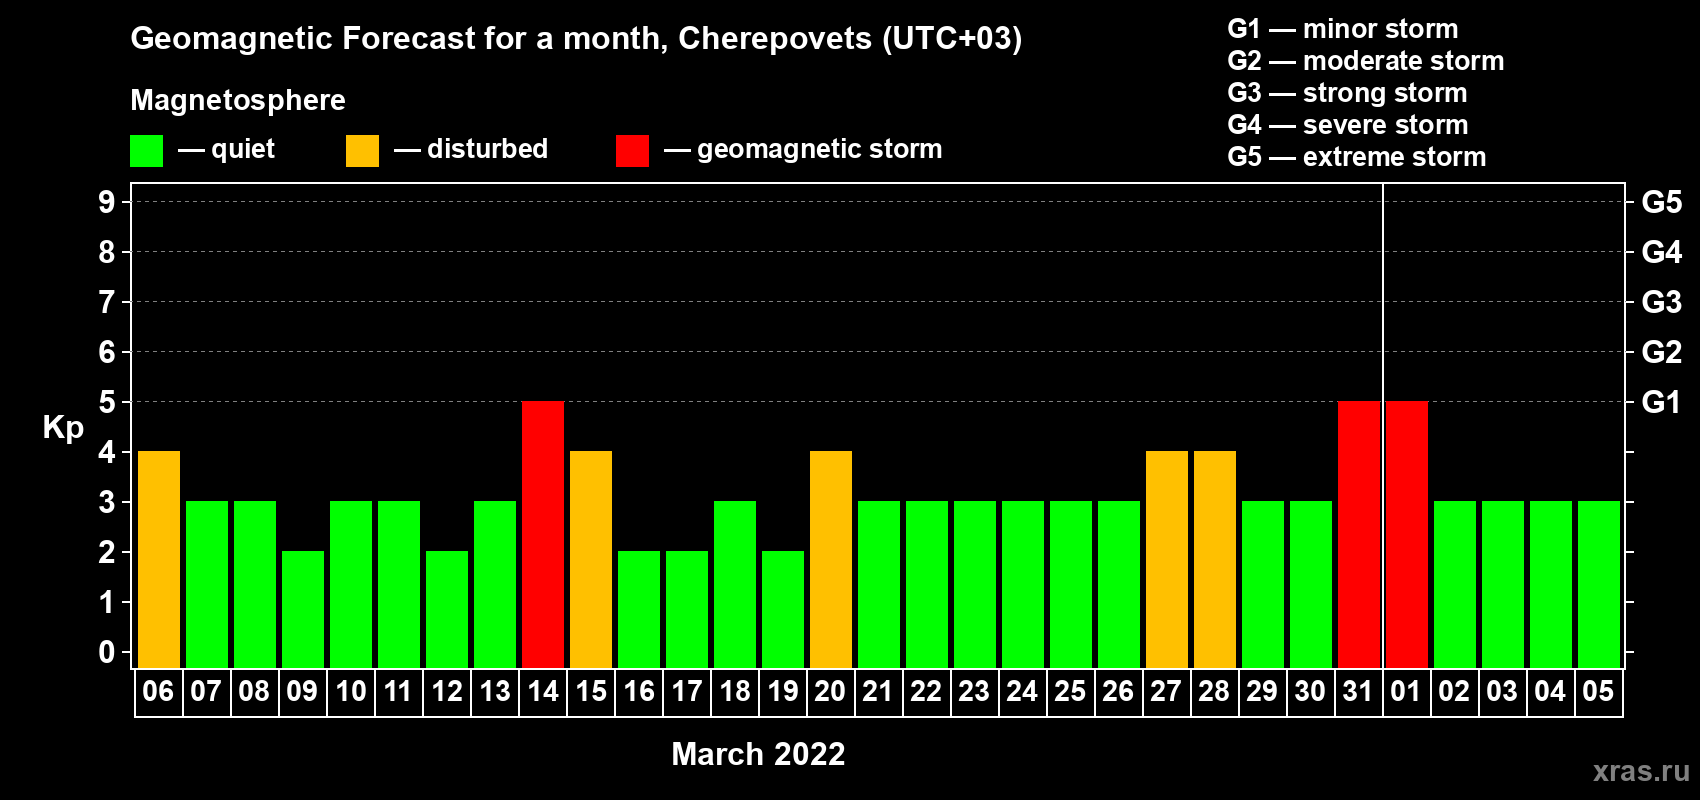Click the date cell labeled 23
This screenshot has width=1700, height=800.
click(x=974, y=692)
